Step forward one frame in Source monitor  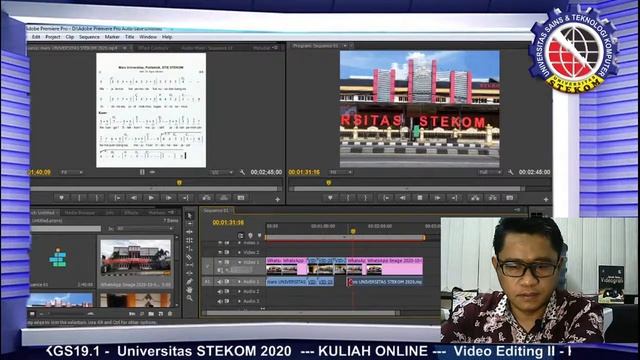coord(168,198)
